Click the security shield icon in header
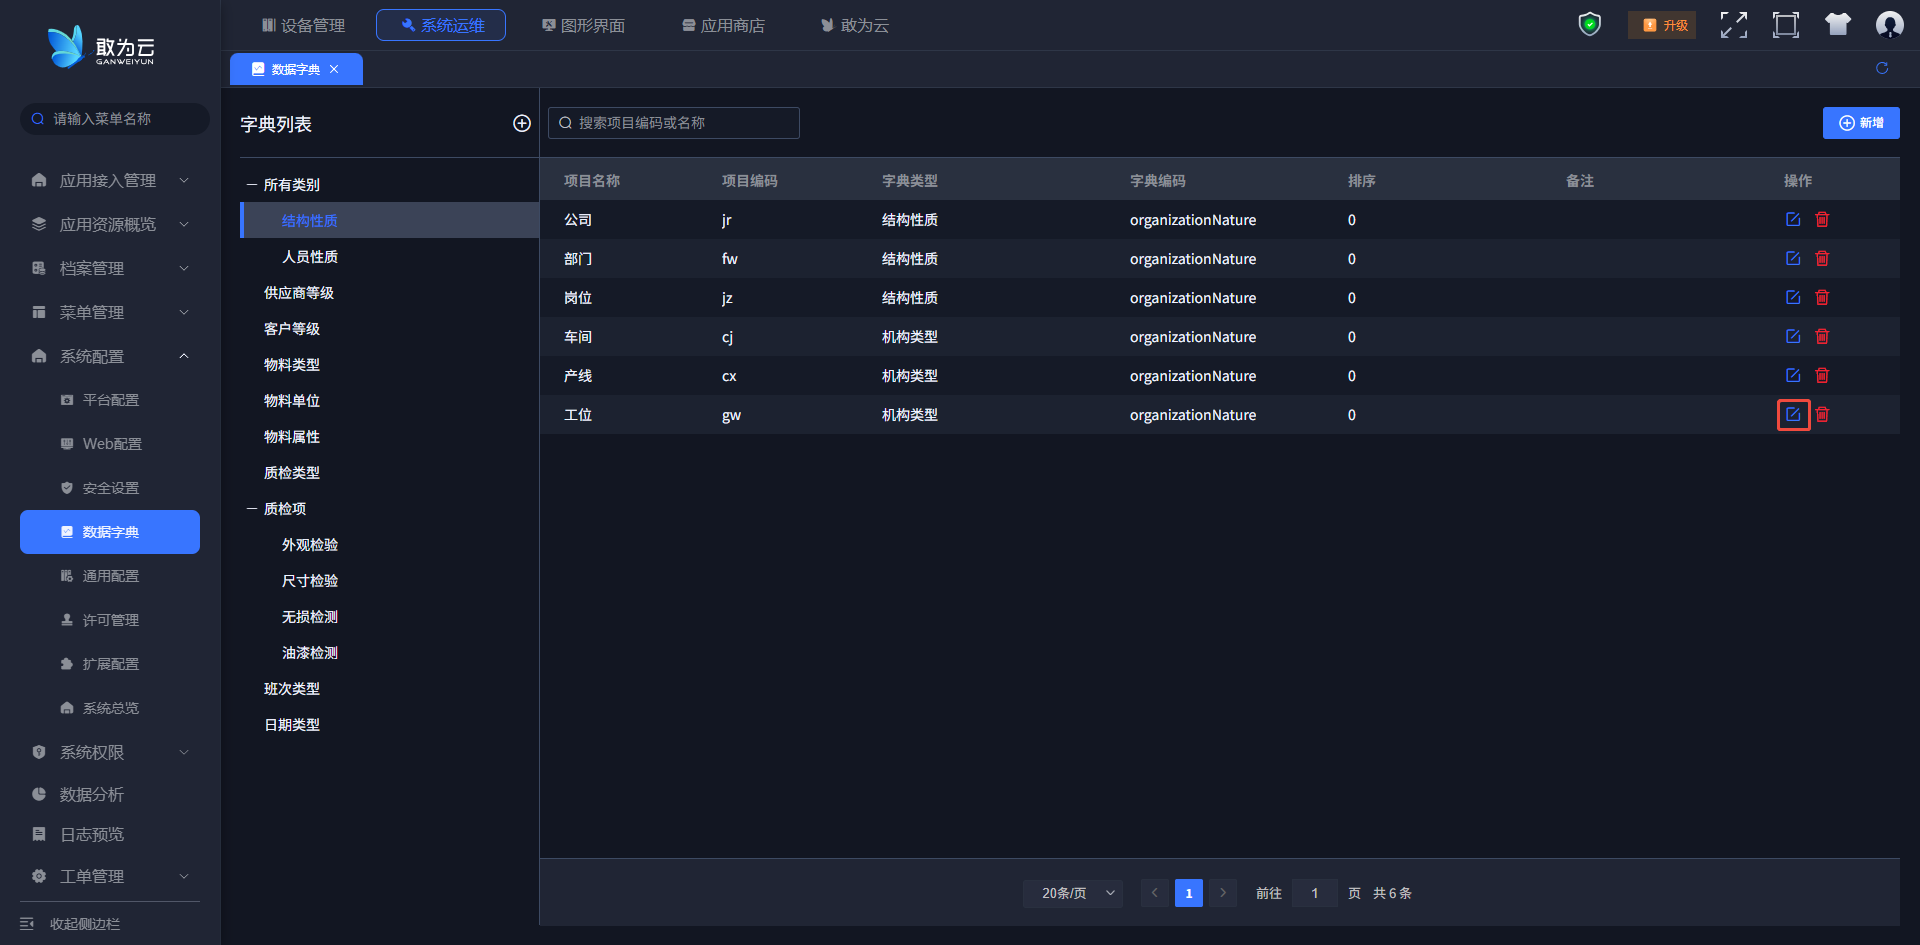This screenshot has width=1920, height=945. (1589, 24)
